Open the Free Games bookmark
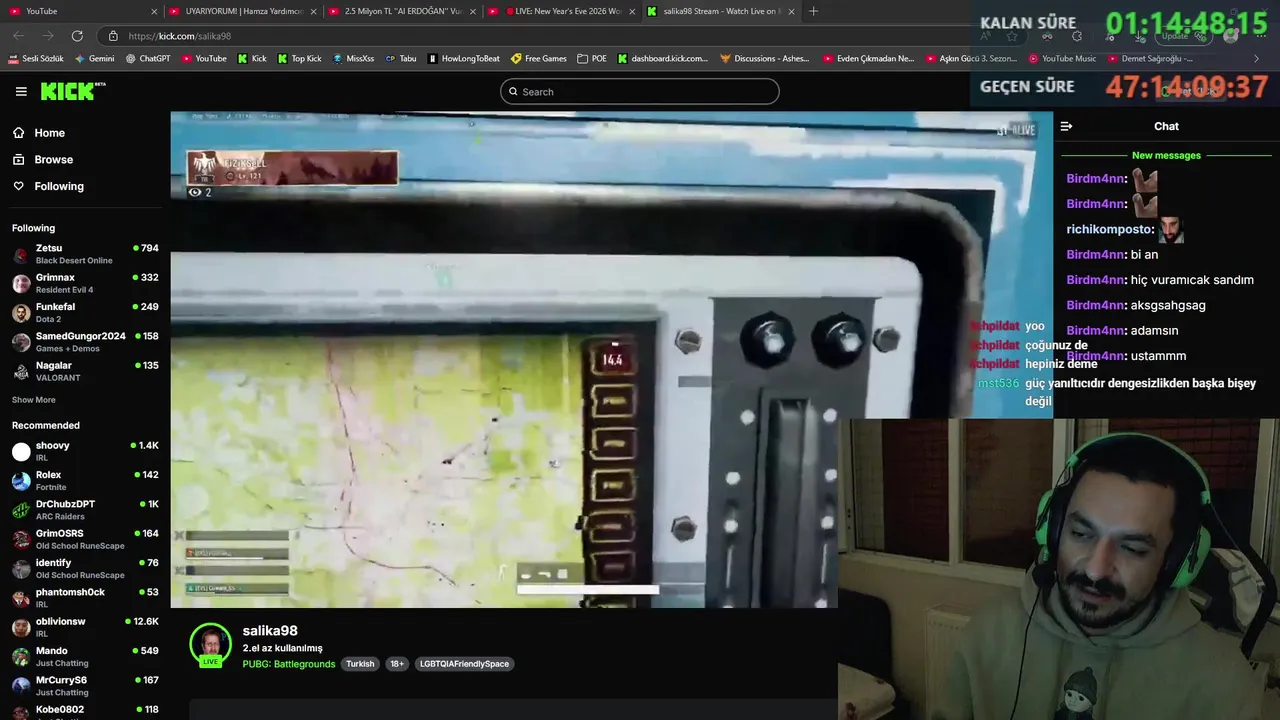 (x=538, y=59)
